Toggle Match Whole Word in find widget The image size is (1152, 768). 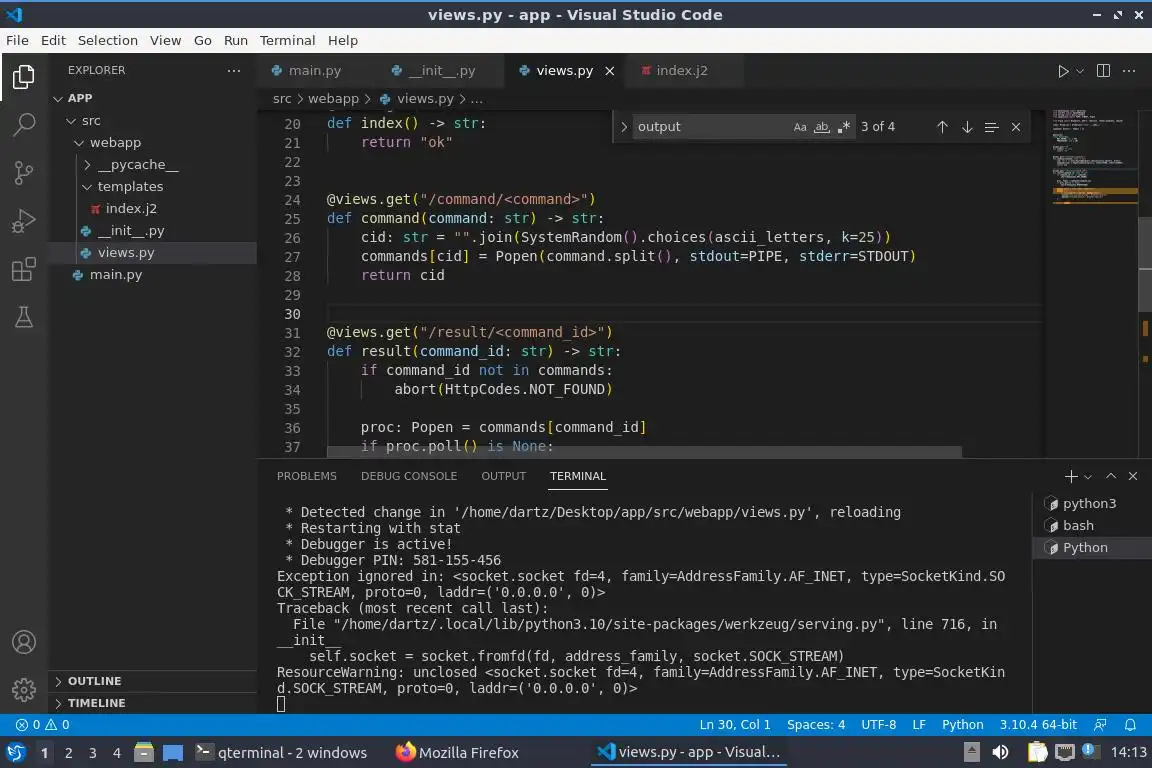point(821,127)
